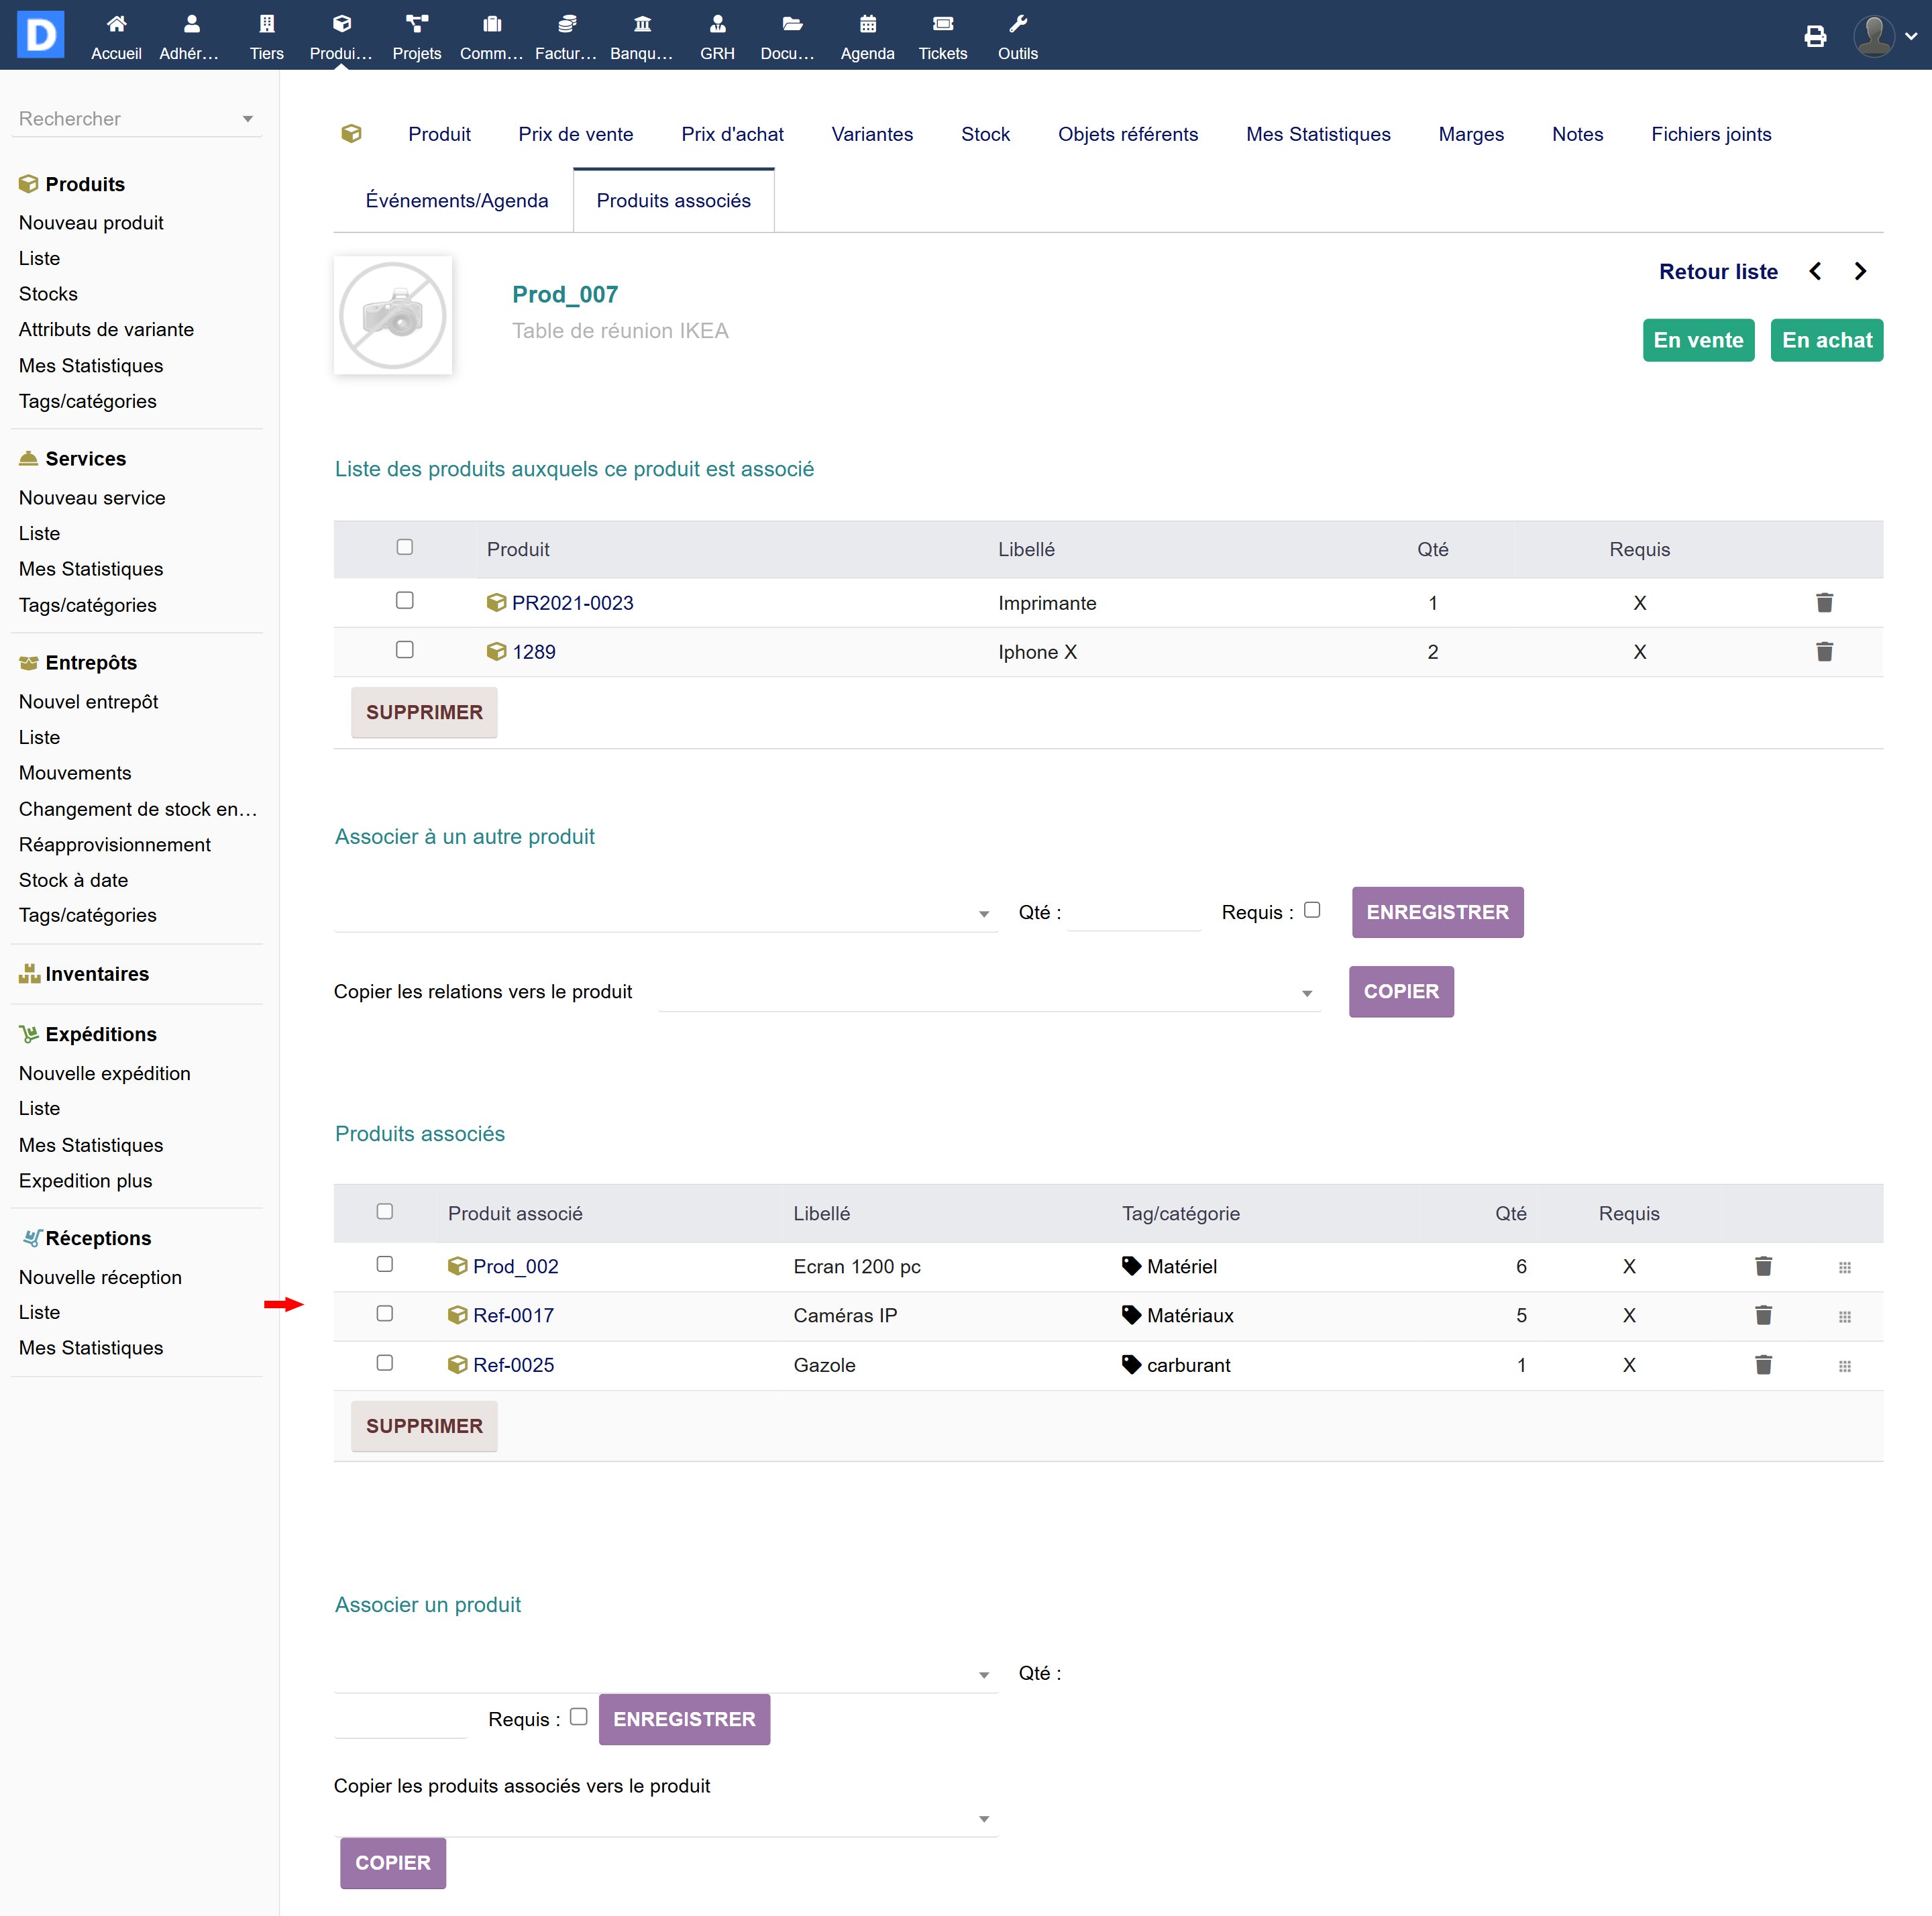The image size is (1932, 1916).
Task: Delete the Imprimante association trash icon
Action: (1823, 603)
